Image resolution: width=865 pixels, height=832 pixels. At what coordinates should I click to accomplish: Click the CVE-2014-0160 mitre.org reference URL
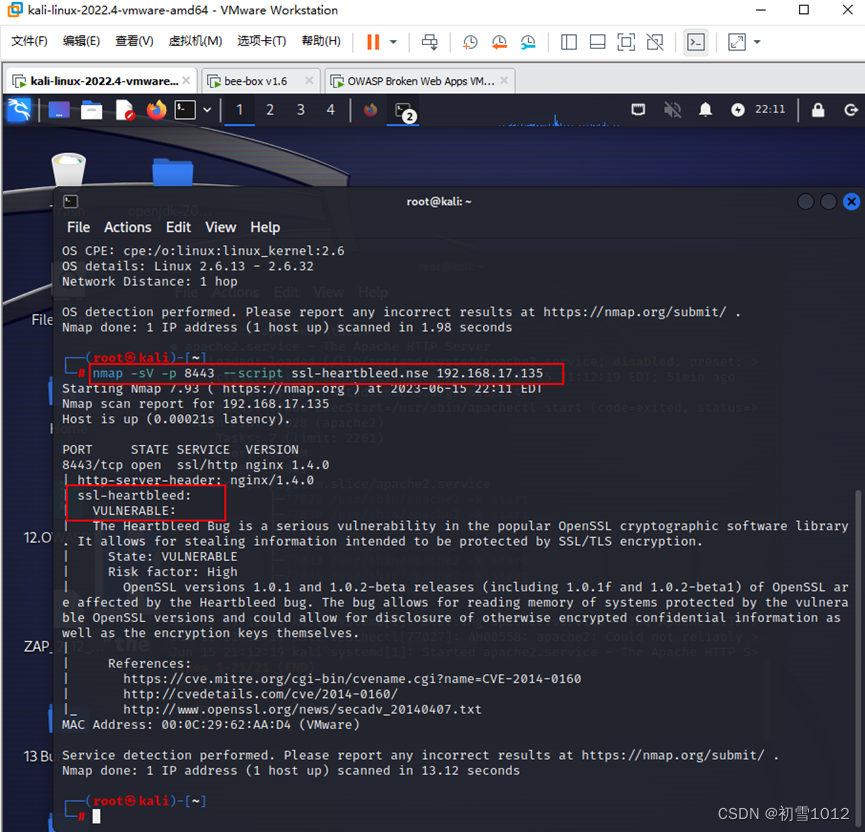coord(352,679)
